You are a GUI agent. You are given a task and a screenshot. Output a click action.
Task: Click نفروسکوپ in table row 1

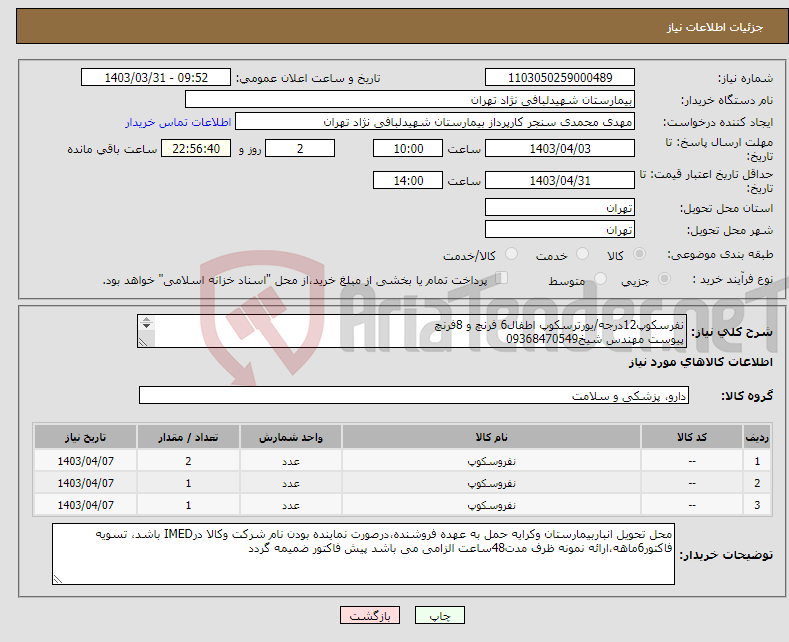[491, 461]
